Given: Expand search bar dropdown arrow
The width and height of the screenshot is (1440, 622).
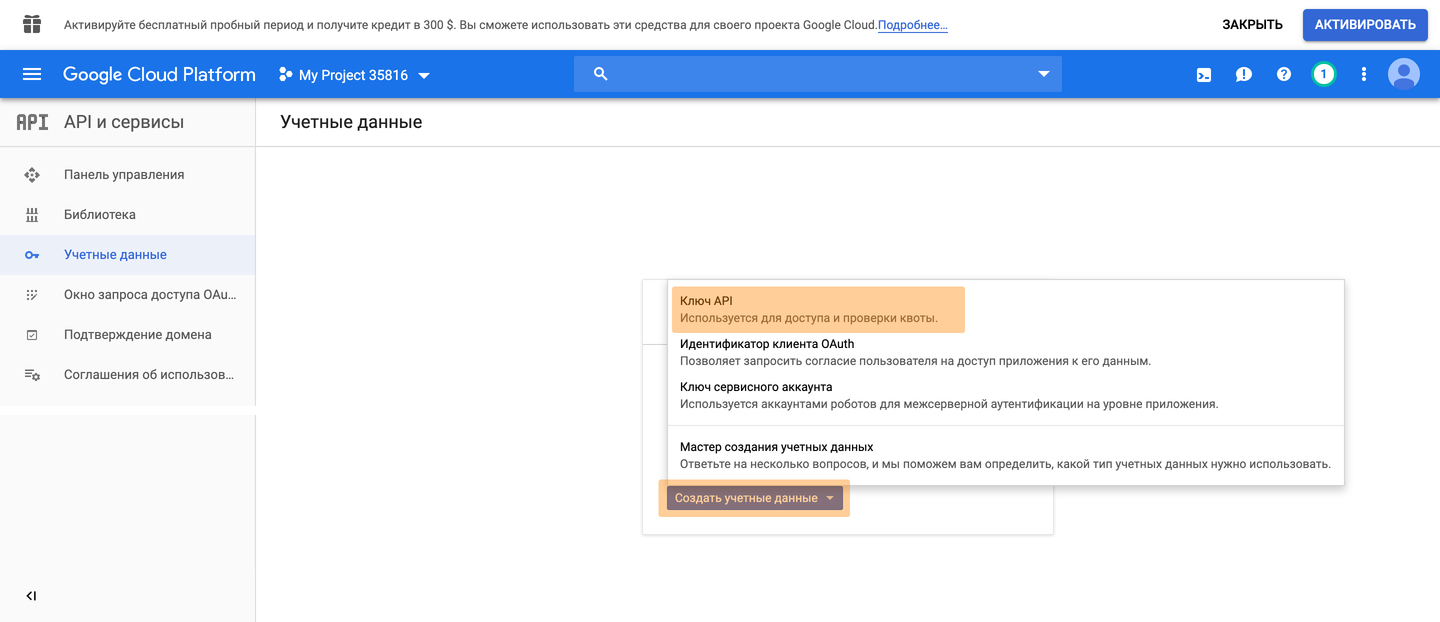Looking at the screenshot, I should coord(1044,74).
